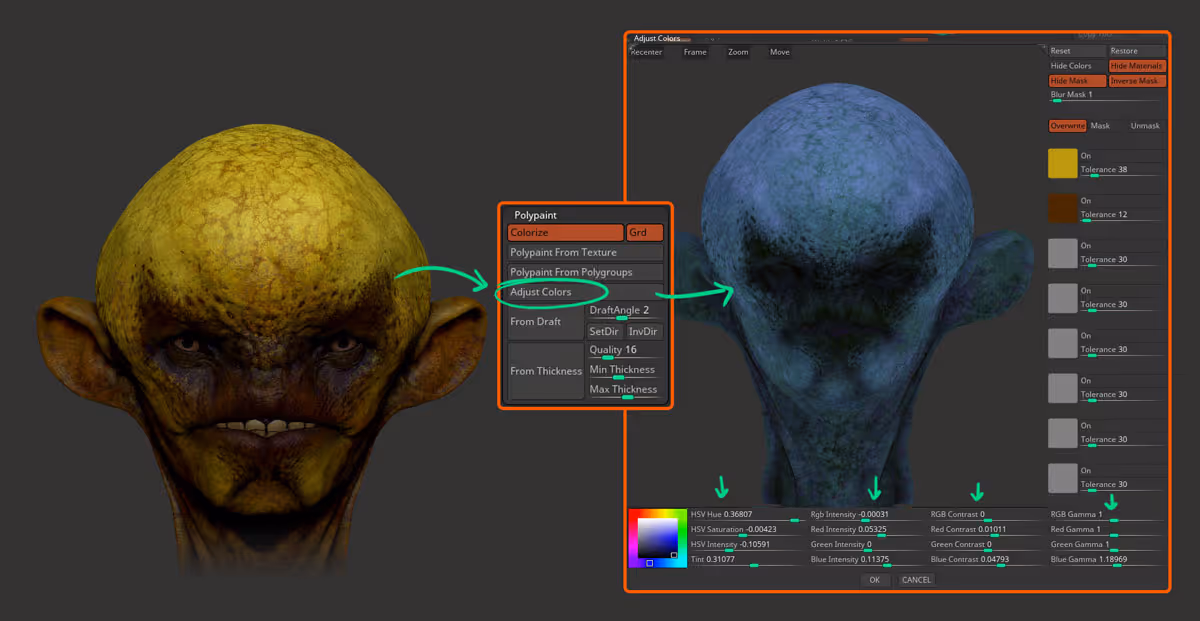Screen dimensions: 1200x621
Task: Select the Unmask mode
Action: [1145, 126]
